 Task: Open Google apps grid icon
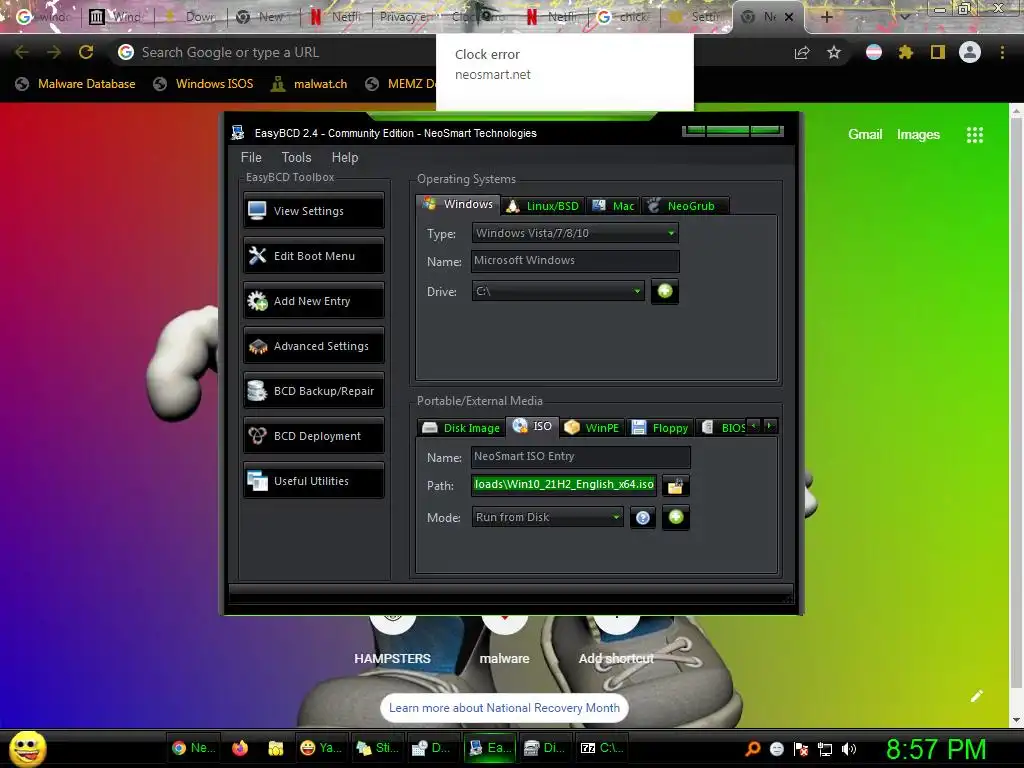coord(975,135)
